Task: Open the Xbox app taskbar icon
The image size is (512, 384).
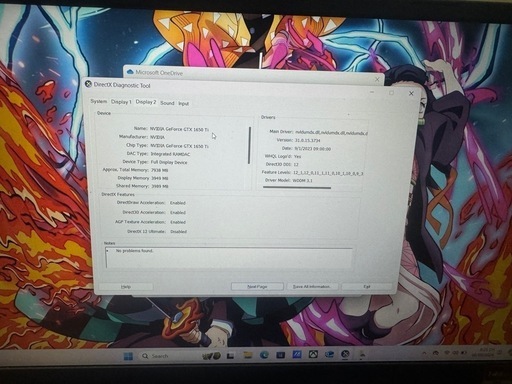Action: 313,354
